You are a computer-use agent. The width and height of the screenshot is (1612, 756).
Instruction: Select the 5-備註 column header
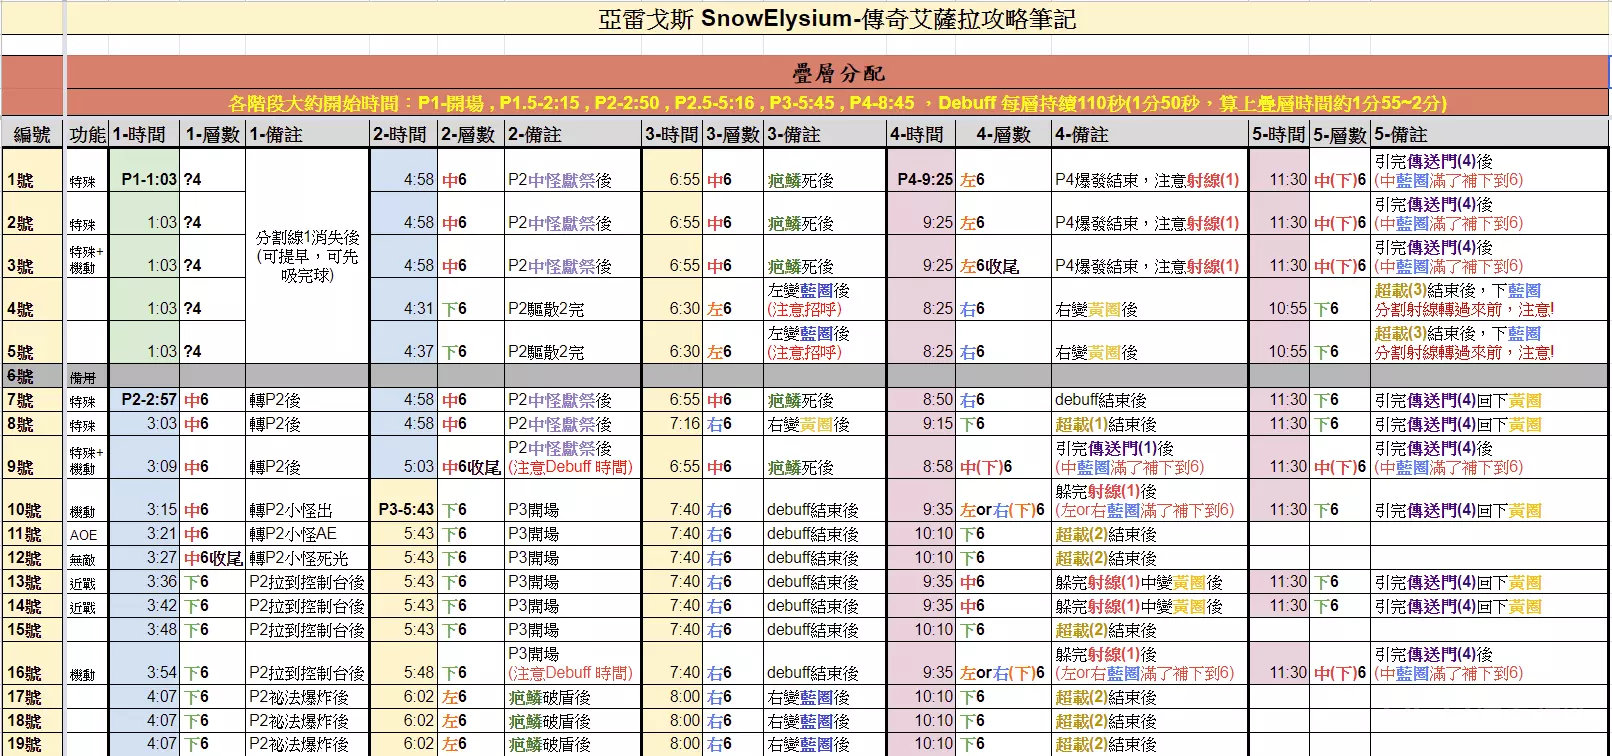coord(1490,135)
